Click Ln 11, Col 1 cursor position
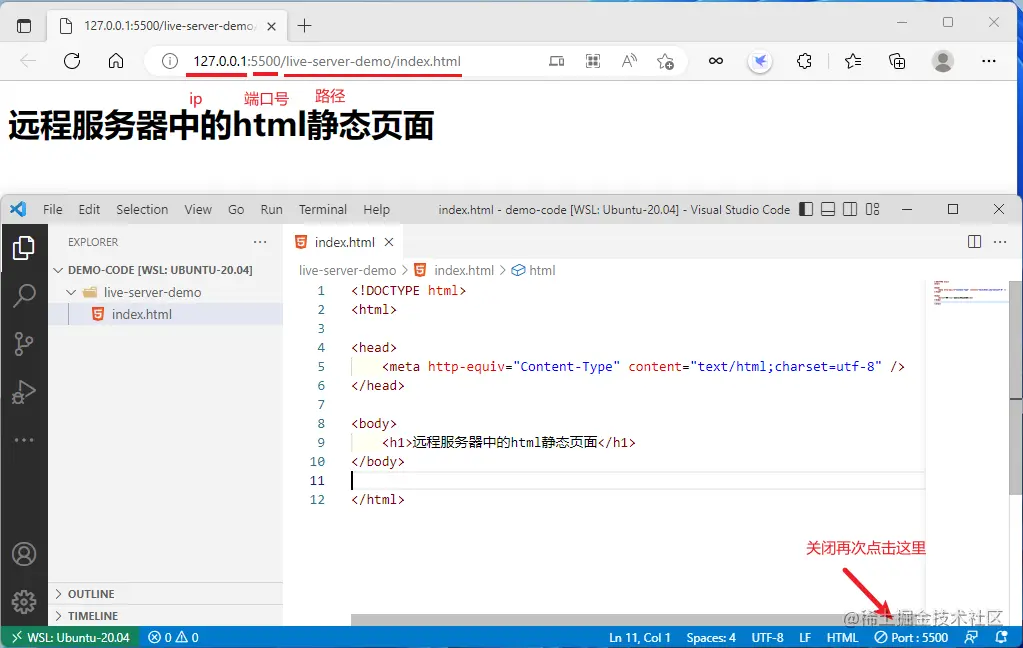This screenshot has width=1023, height=648. click(x=639, y=638)
